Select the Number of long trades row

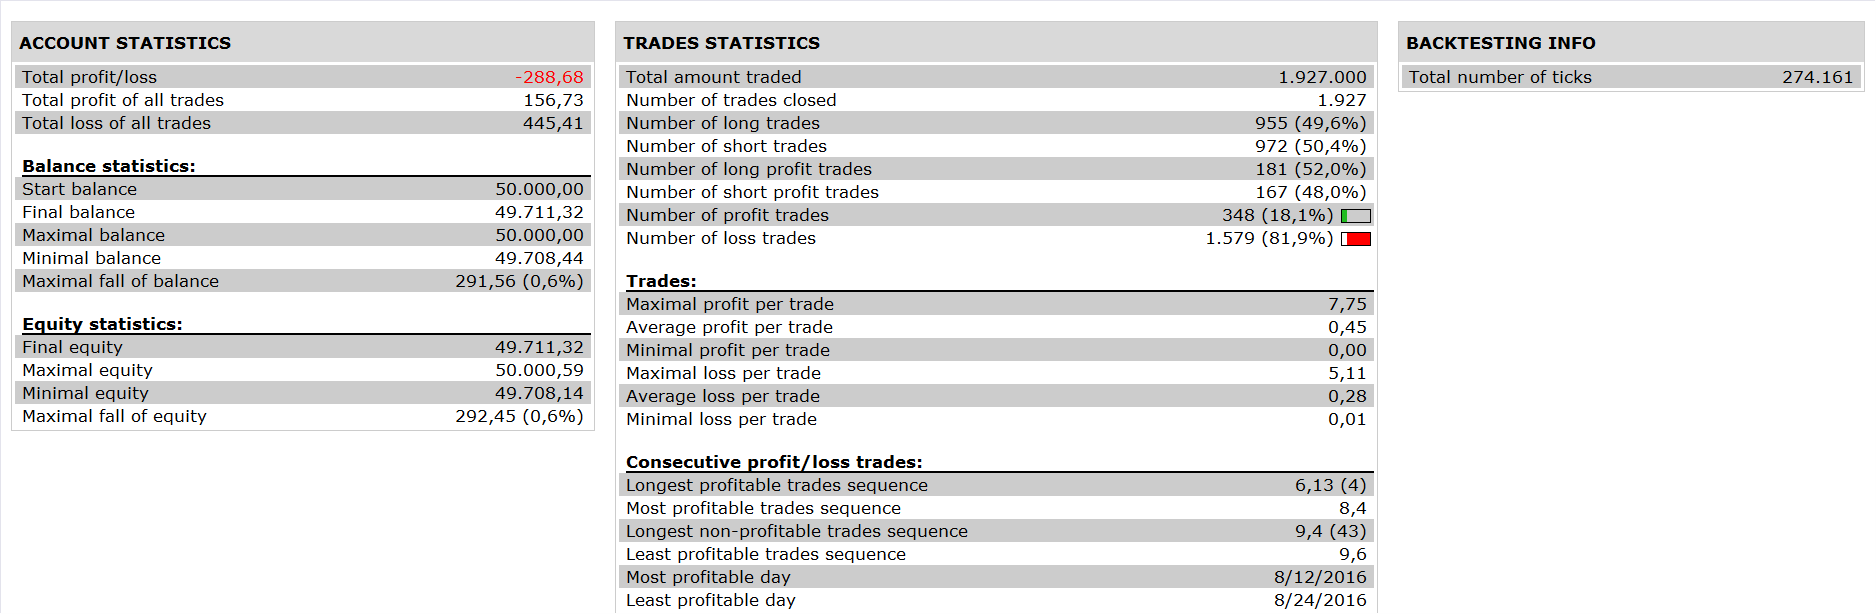tap(996, 123)
